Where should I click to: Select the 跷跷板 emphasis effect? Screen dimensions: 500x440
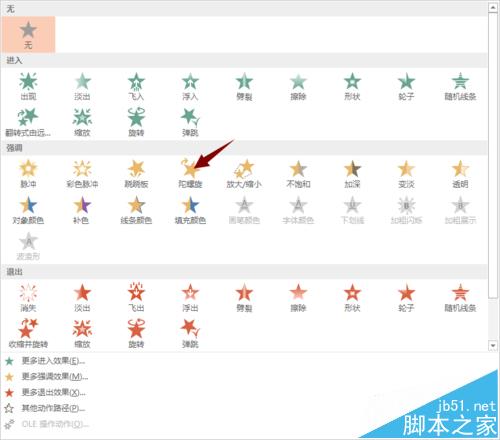coord(136,174)
